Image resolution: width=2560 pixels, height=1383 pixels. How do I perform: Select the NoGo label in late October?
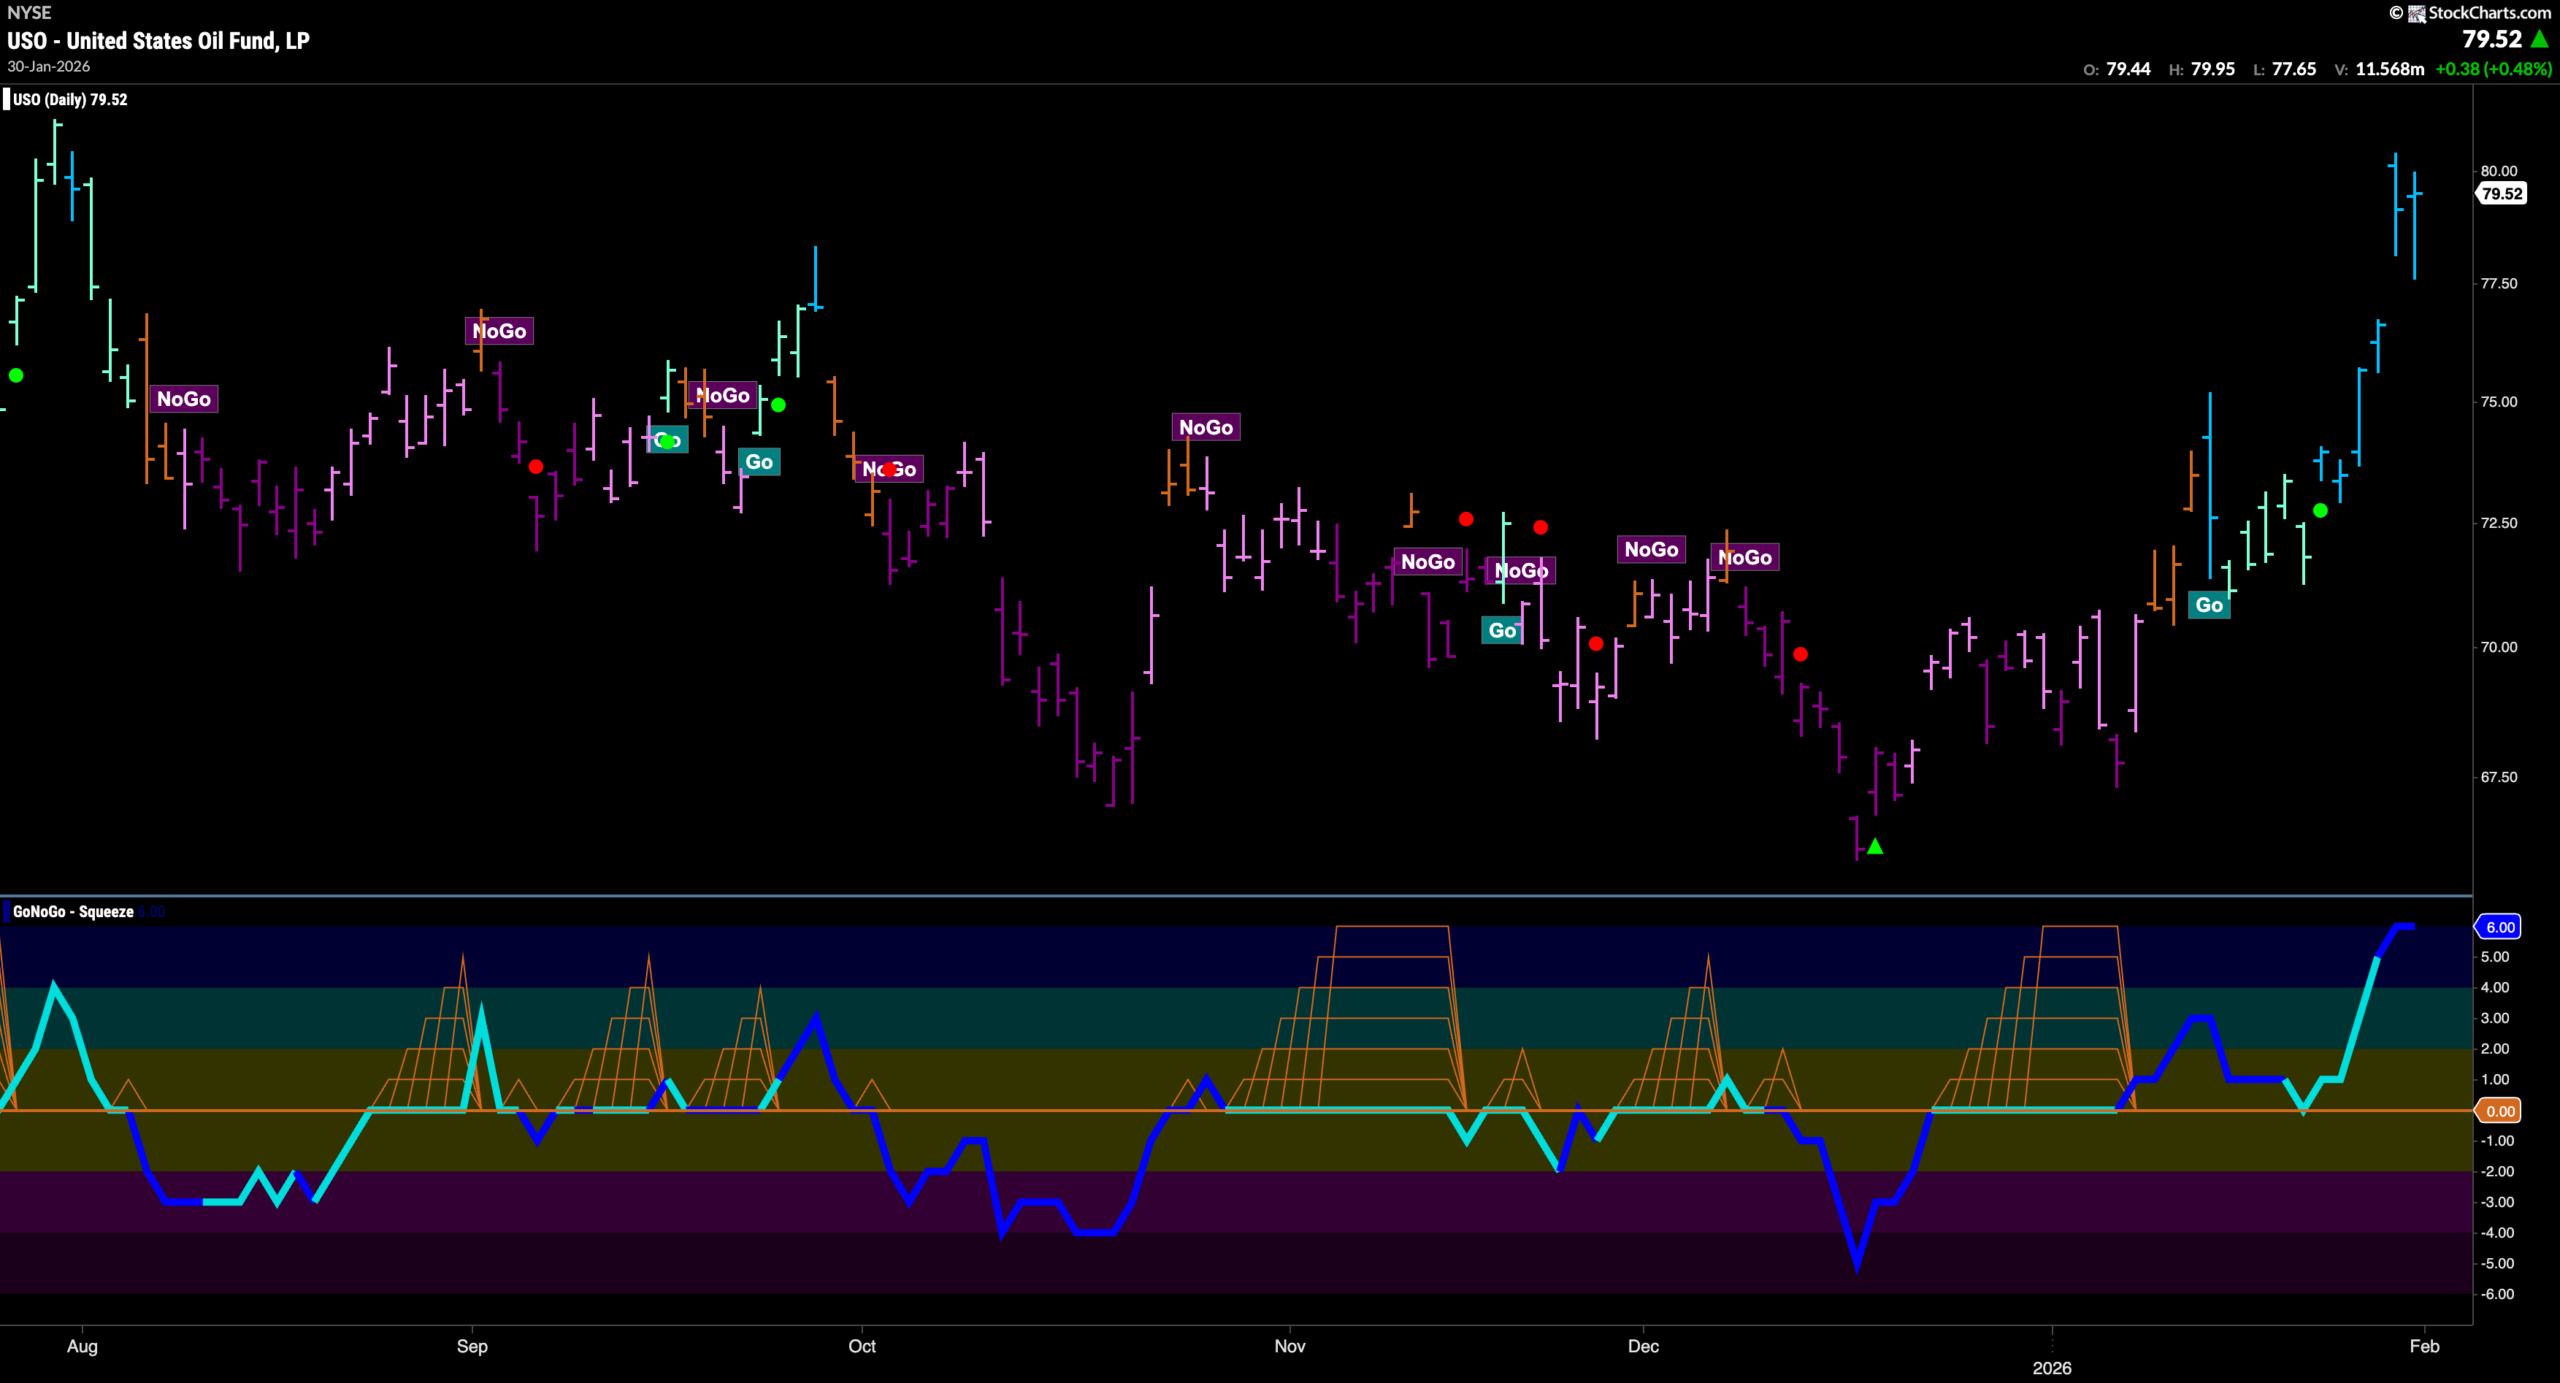point(1206,427)
